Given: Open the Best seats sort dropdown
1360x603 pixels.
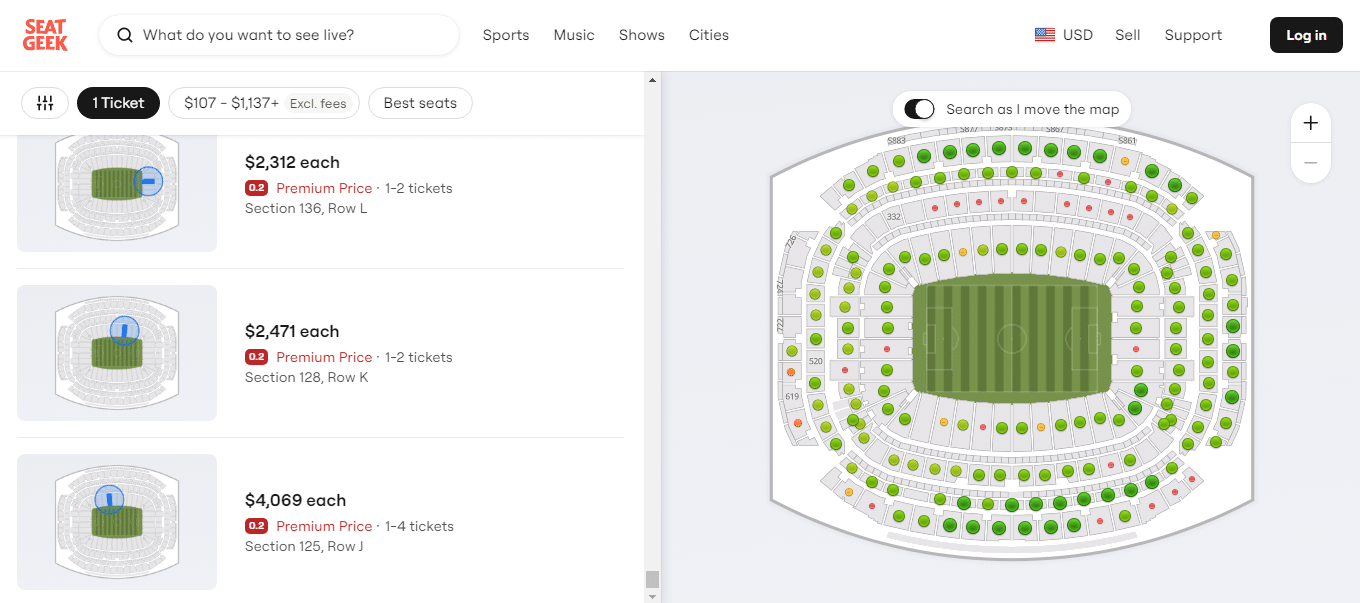Looking at the screenshot, I should point(420,103).
